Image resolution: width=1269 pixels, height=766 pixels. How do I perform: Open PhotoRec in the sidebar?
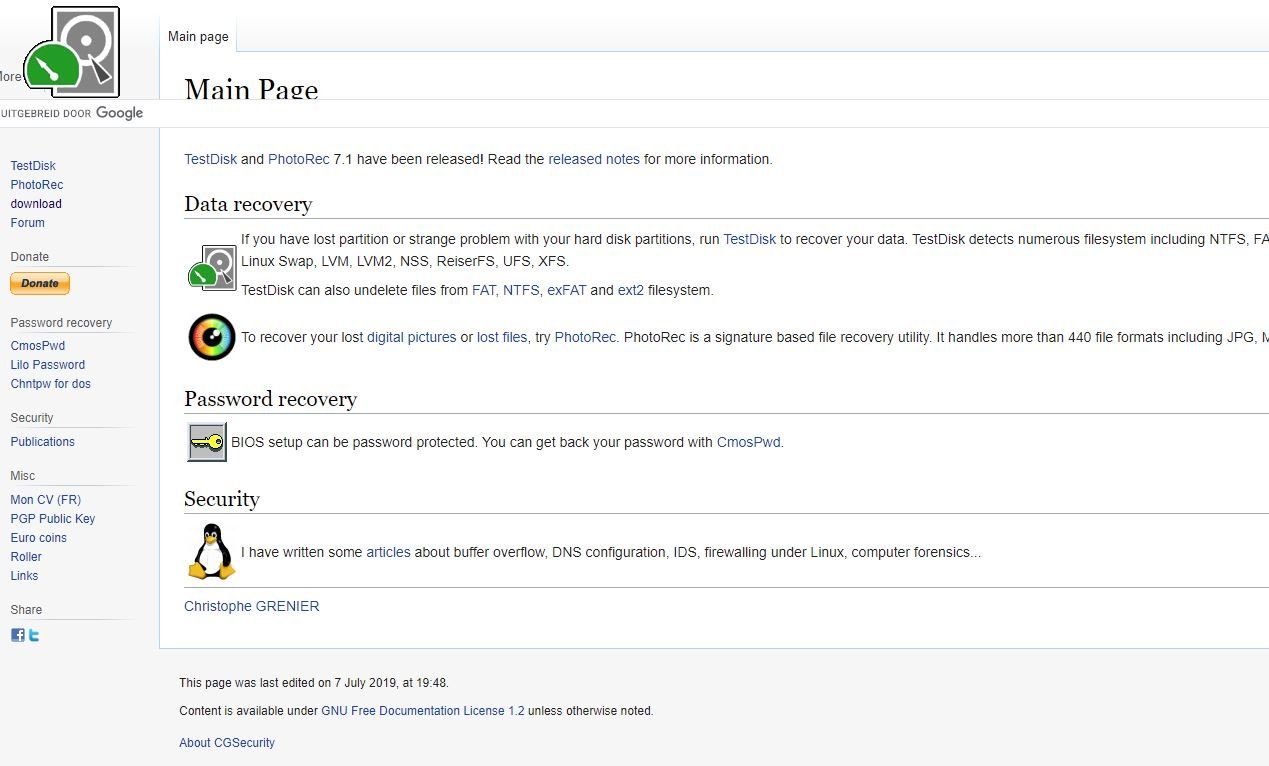tap(37, 185)
